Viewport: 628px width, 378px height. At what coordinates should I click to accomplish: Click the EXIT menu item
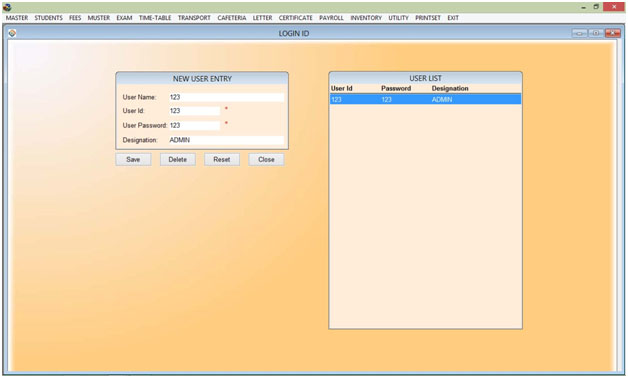453,18
